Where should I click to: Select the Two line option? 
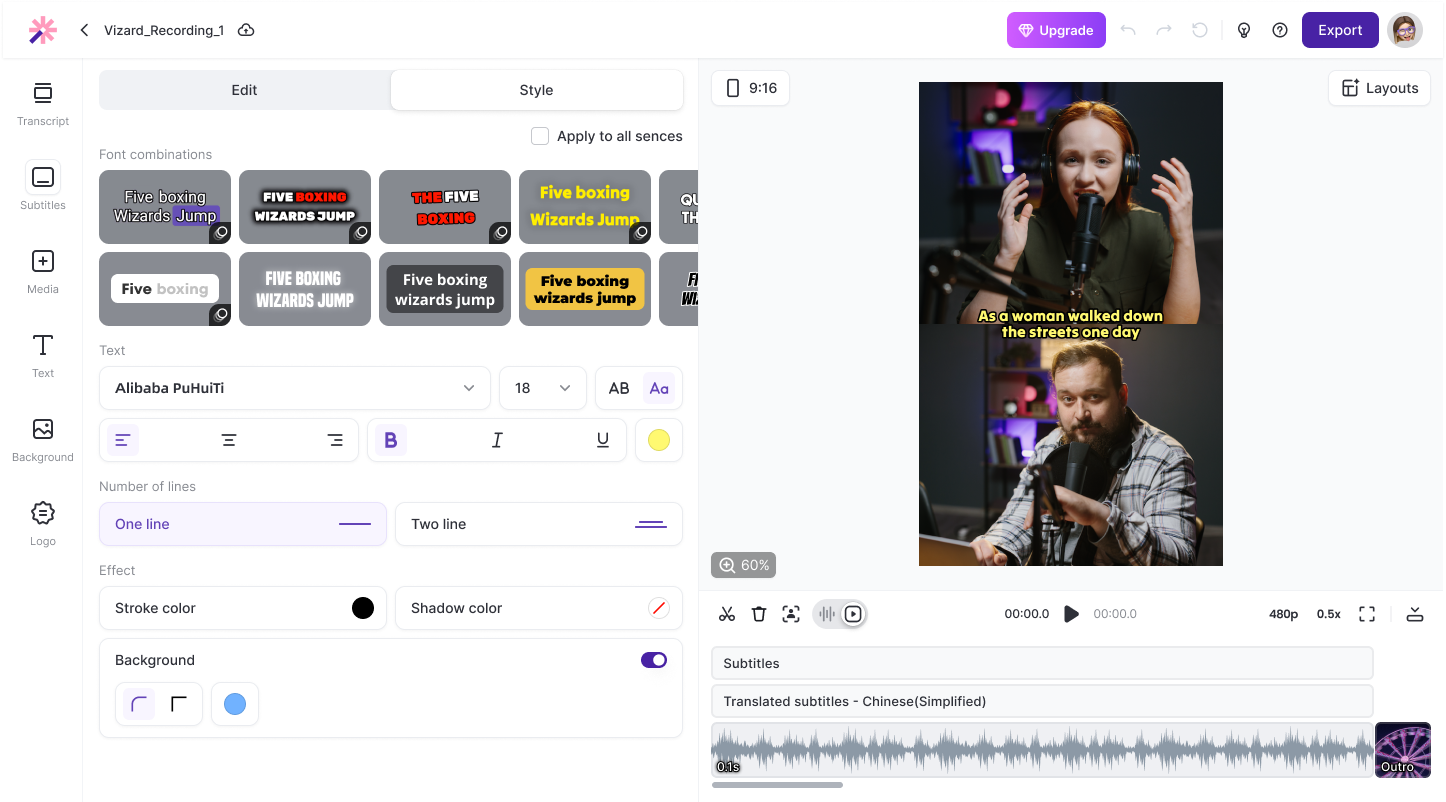(539, 524)
